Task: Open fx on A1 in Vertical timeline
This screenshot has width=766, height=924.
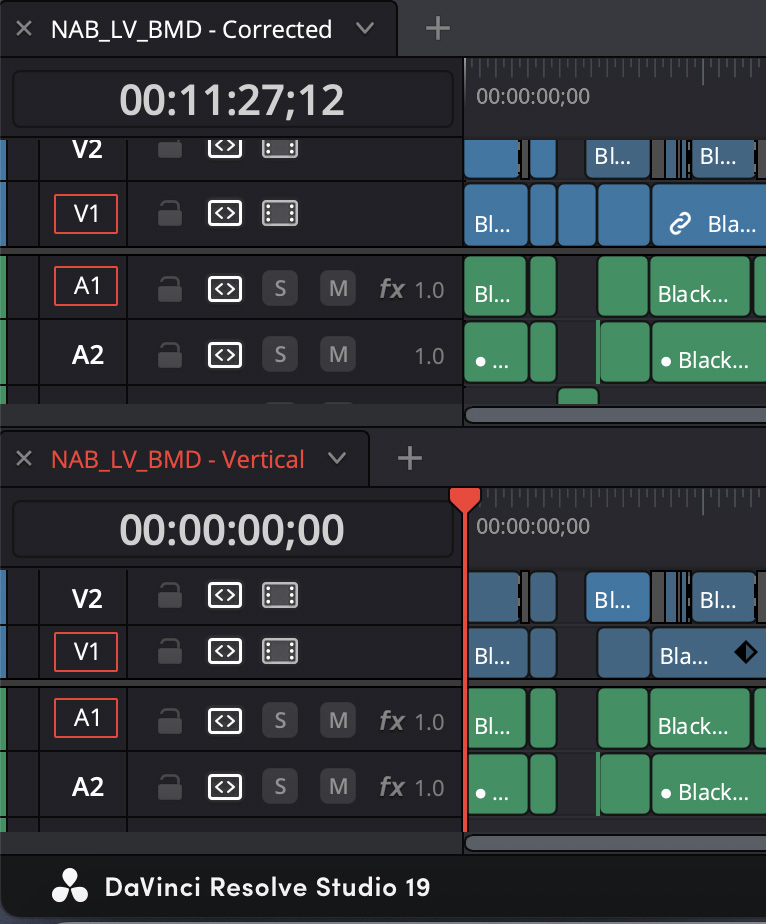Action: coord(392,721)
